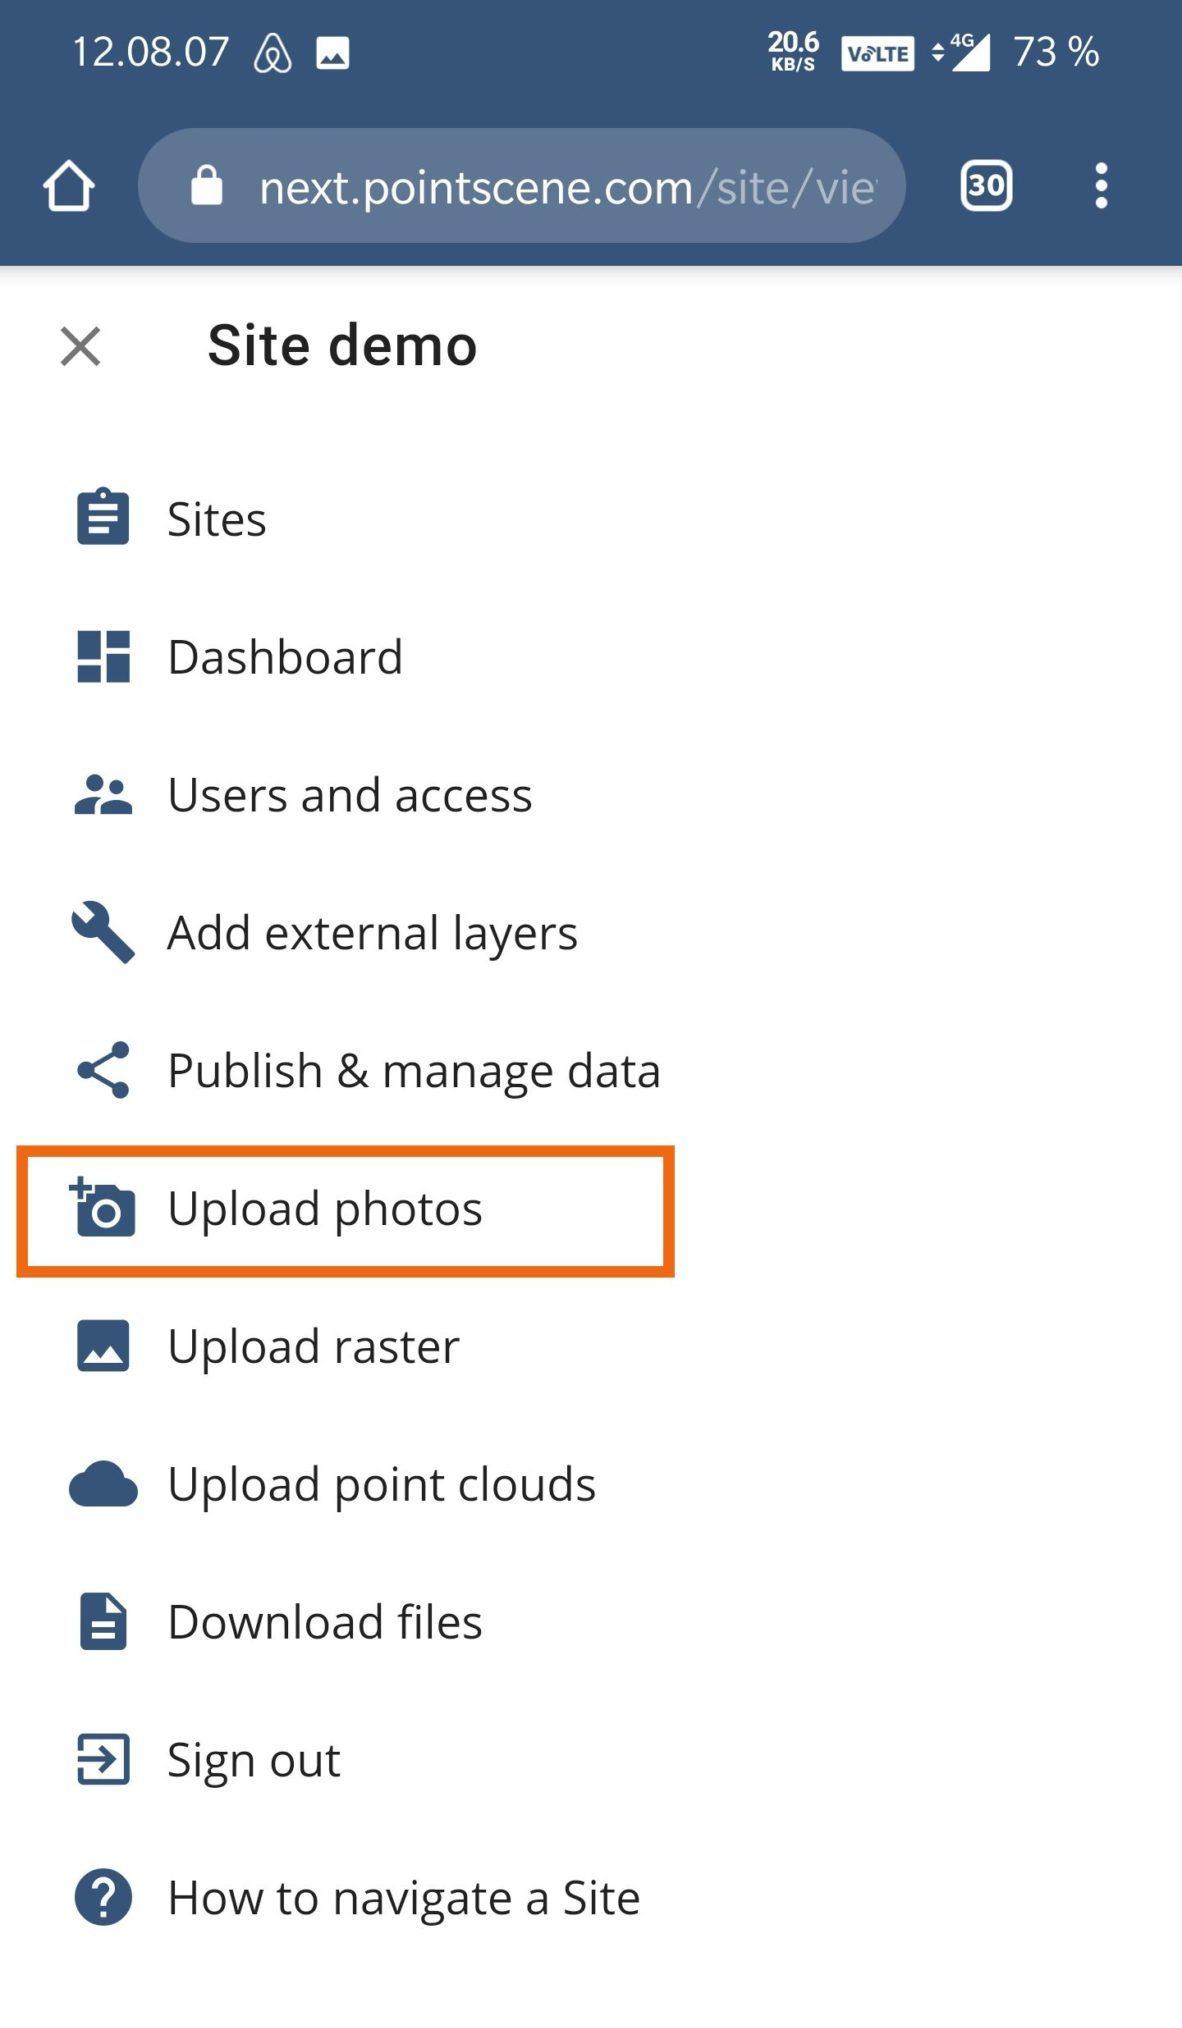Viewport: 1182px width, 2028px height.
Task: Select Publish & manage data text
Action: [x=414, y=1071]
